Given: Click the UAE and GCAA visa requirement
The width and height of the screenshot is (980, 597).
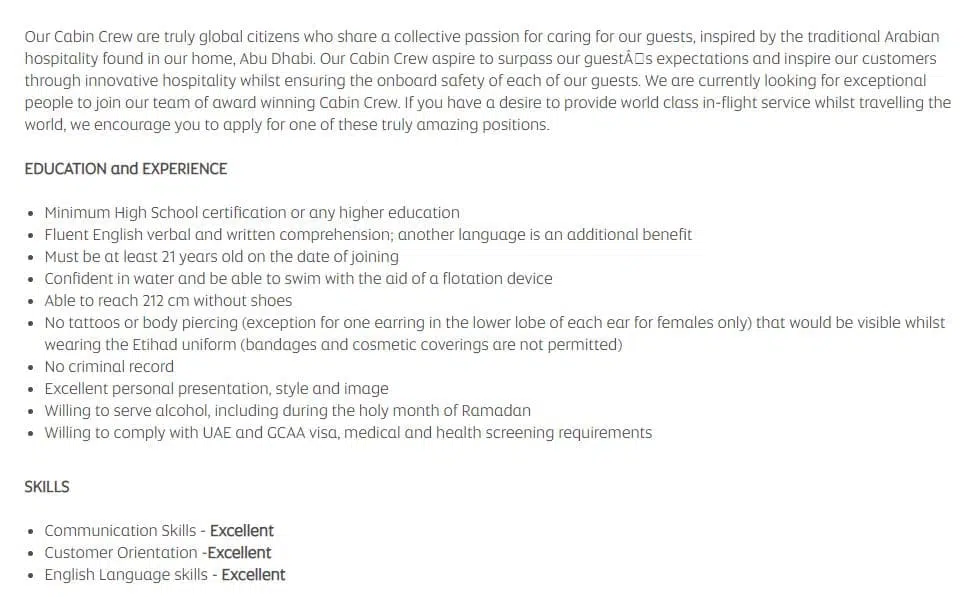Looking at the screenshot, I should (348, 433).
